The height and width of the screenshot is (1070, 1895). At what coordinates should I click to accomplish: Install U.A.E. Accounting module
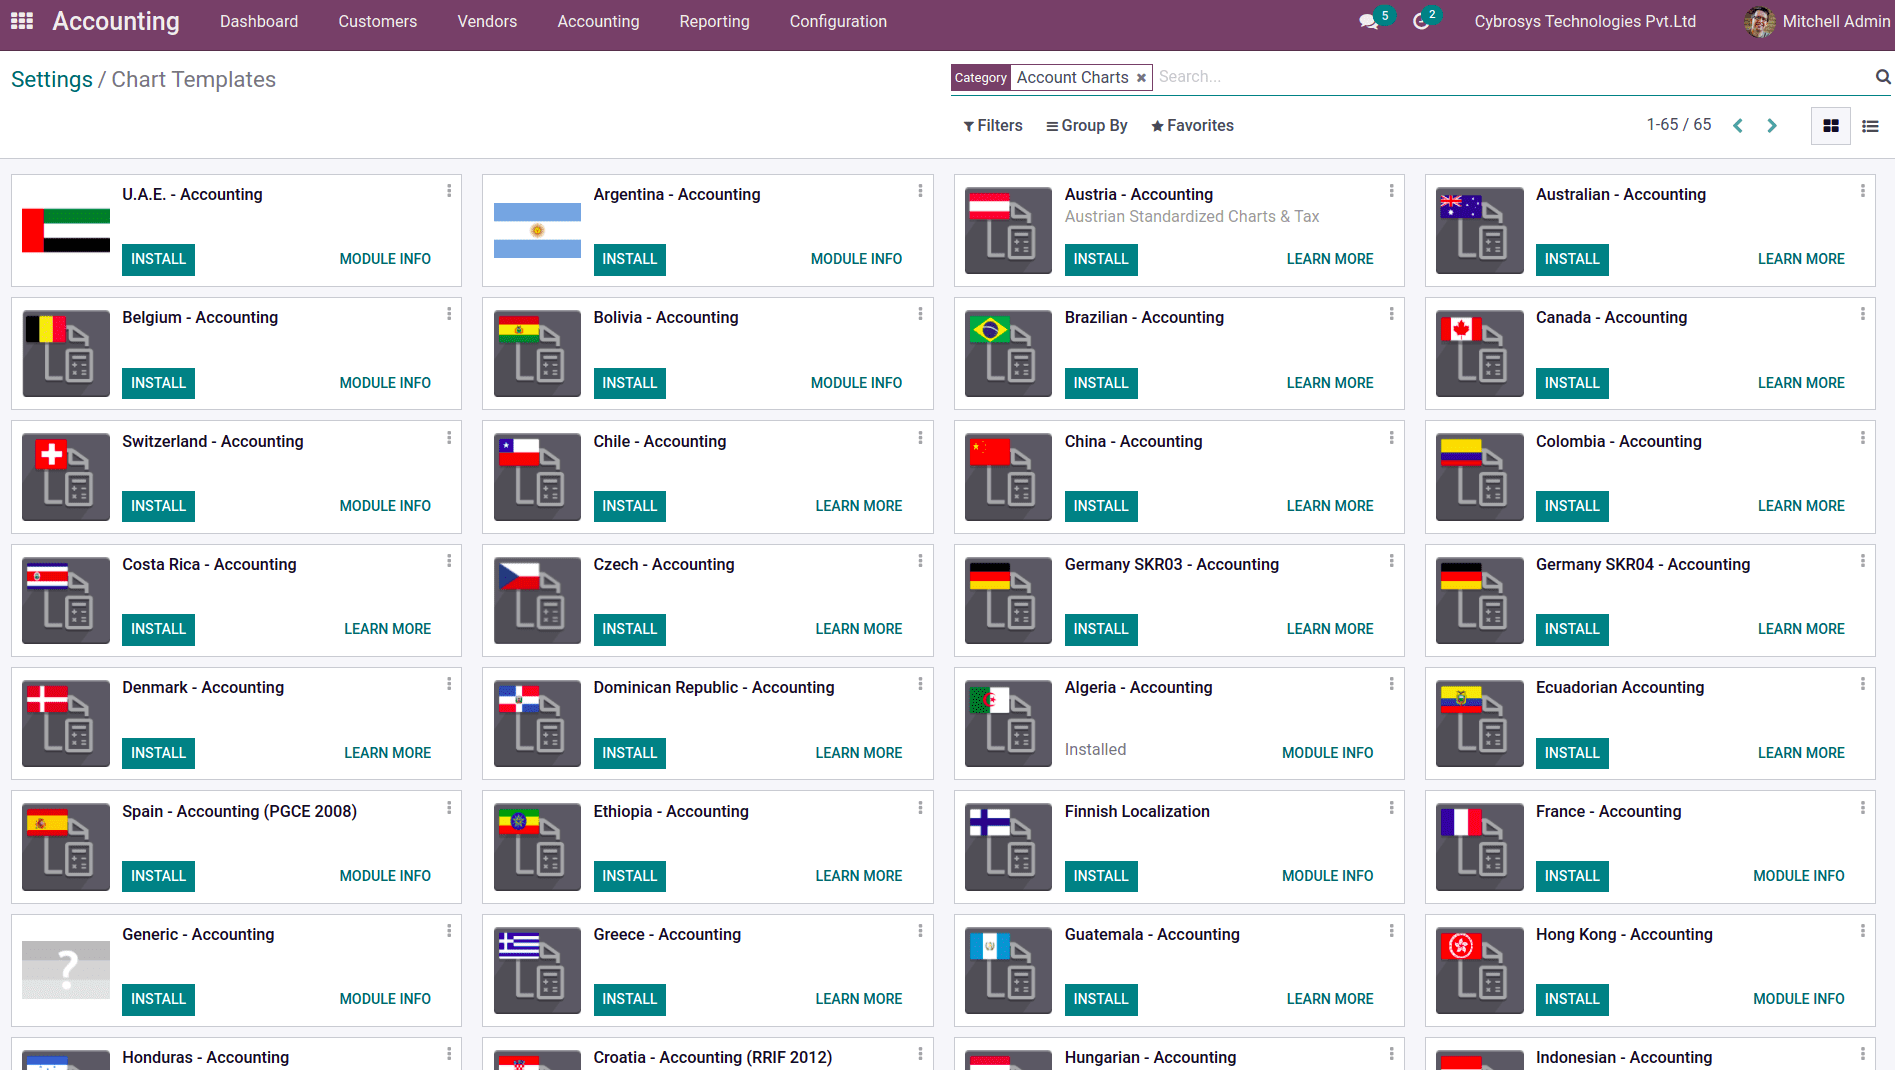click(158, 259)
